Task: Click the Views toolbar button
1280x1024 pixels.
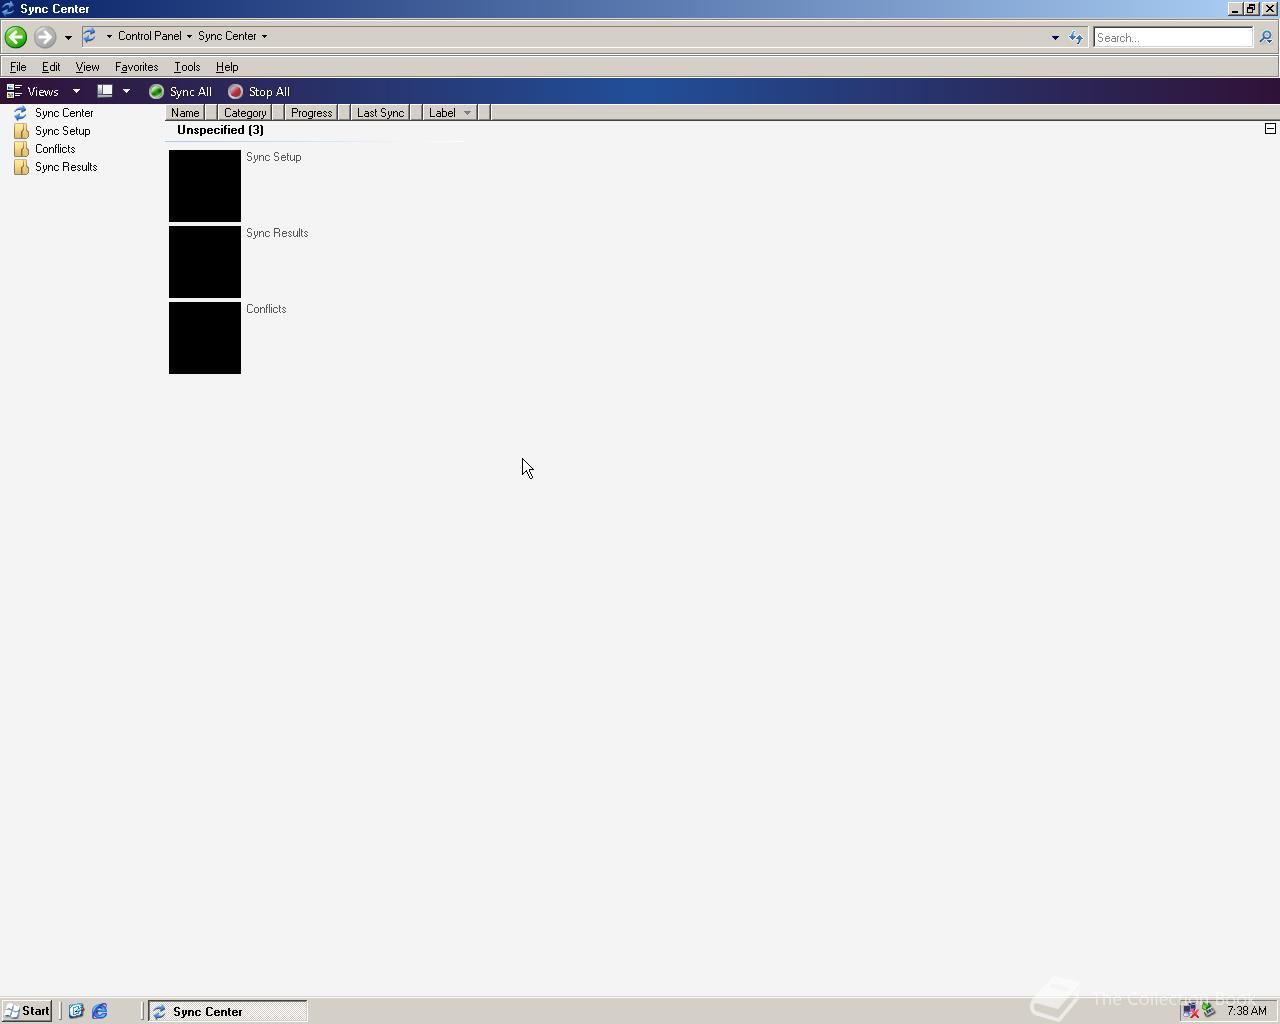Action: pyautogui.click(x=33, y=91)
